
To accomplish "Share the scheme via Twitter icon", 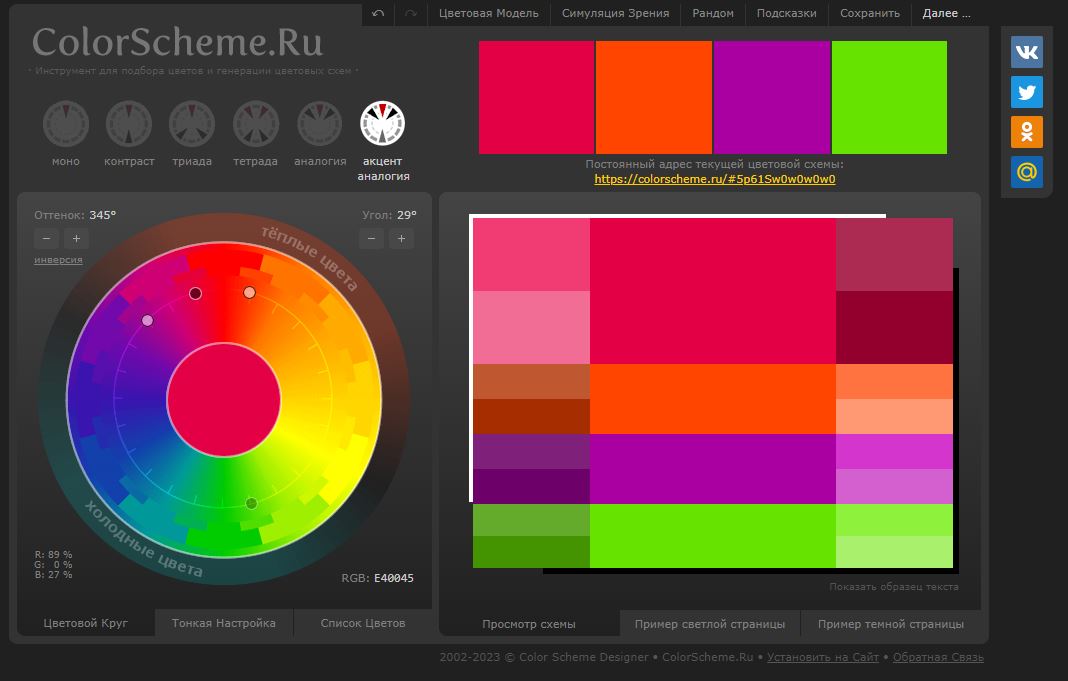I will [x=1026, y=91].
